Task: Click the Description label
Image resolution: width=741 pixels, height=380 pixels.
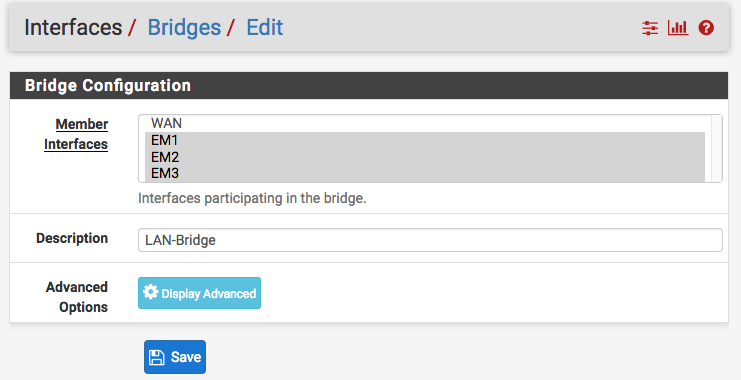Action: (72, 238)
